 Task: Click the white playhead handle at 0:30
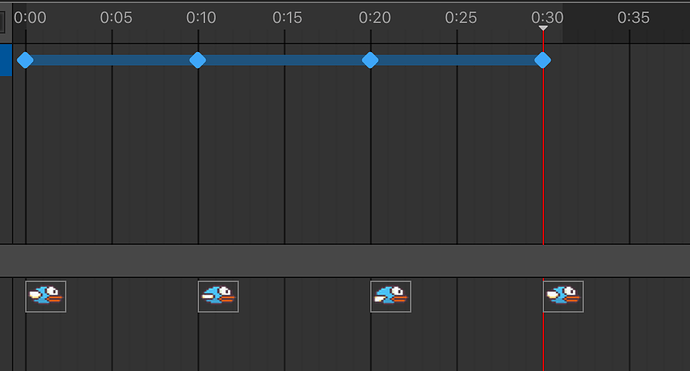click(543, 28)
